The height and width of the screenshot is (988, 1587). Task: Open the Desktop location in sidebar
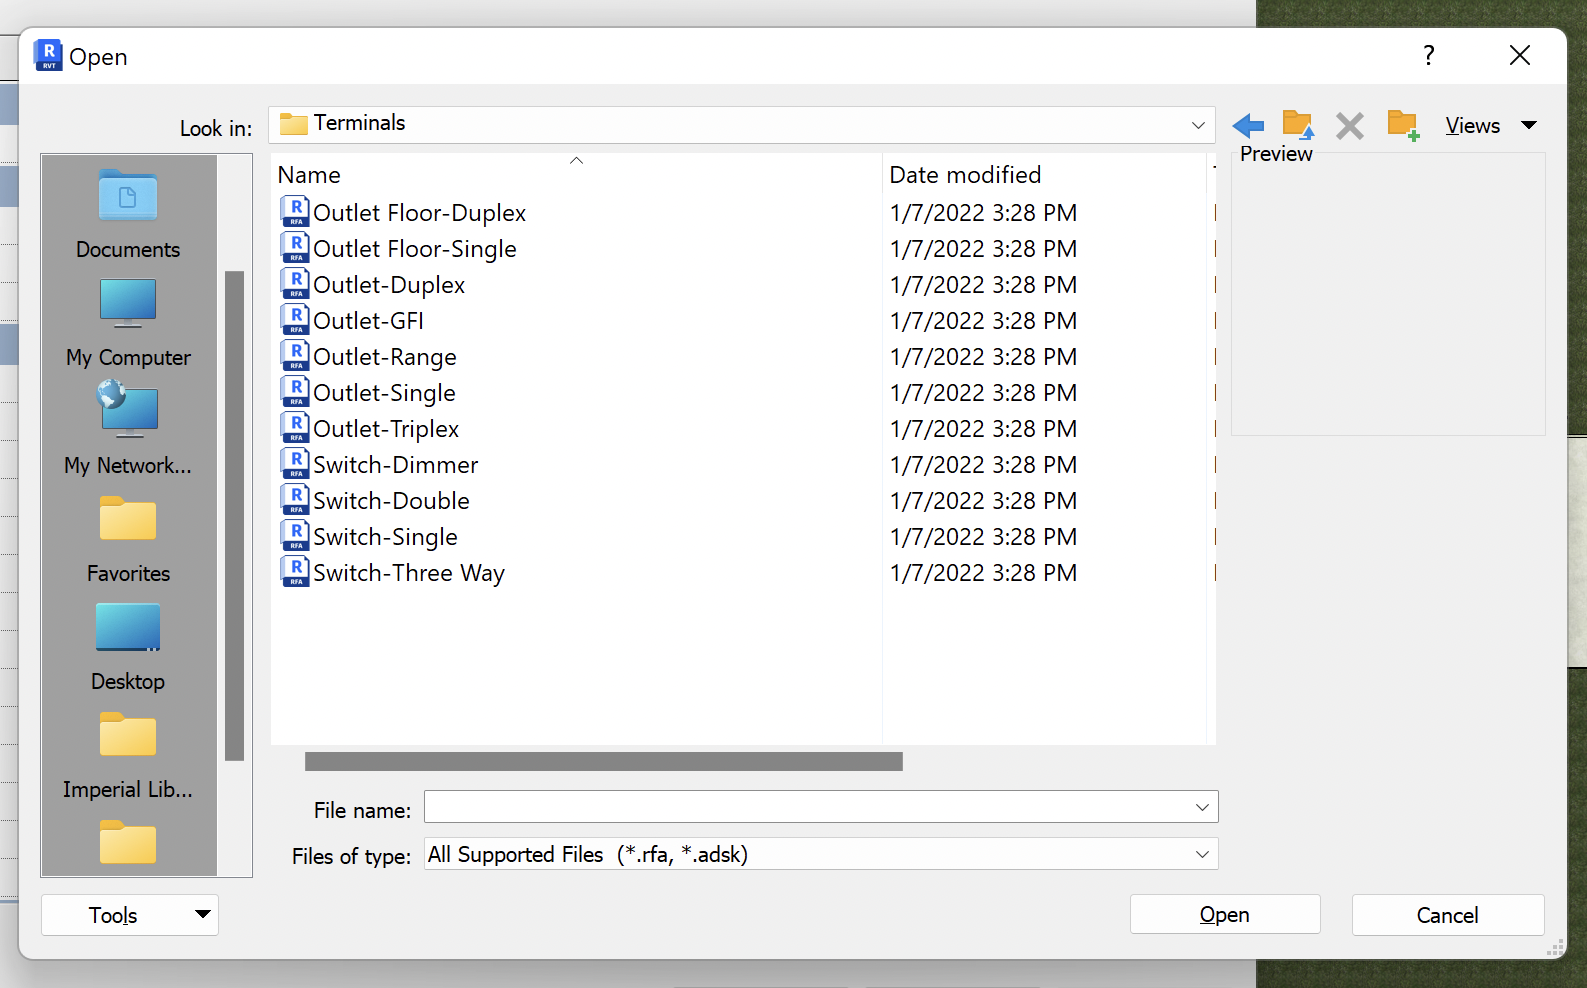pyautogui.click(x=128, y=647)
